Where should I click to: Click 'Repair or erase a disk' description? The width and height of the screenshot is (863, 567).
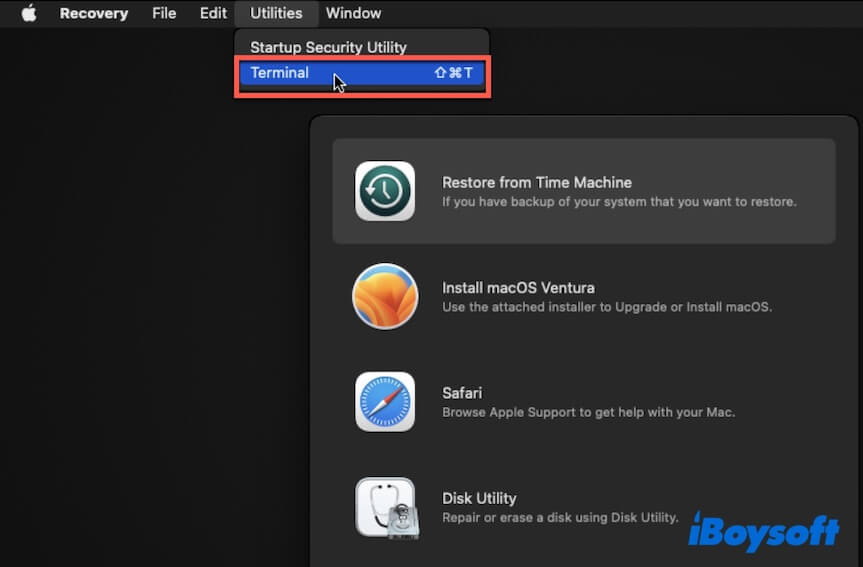[x=560, y=517]
